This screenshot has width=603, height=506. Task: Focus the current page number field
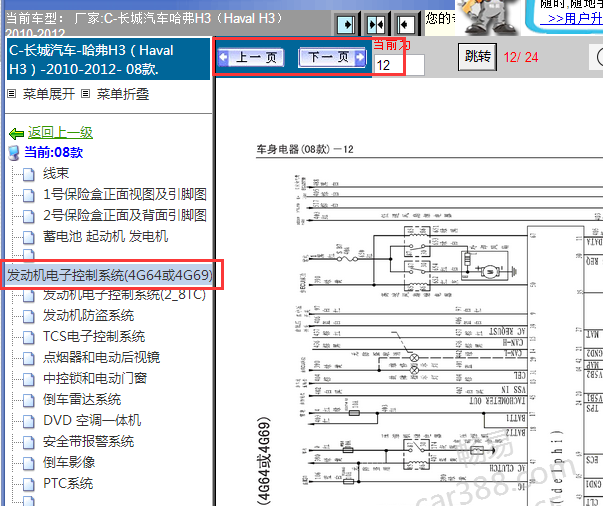click(x=399, y=65)
